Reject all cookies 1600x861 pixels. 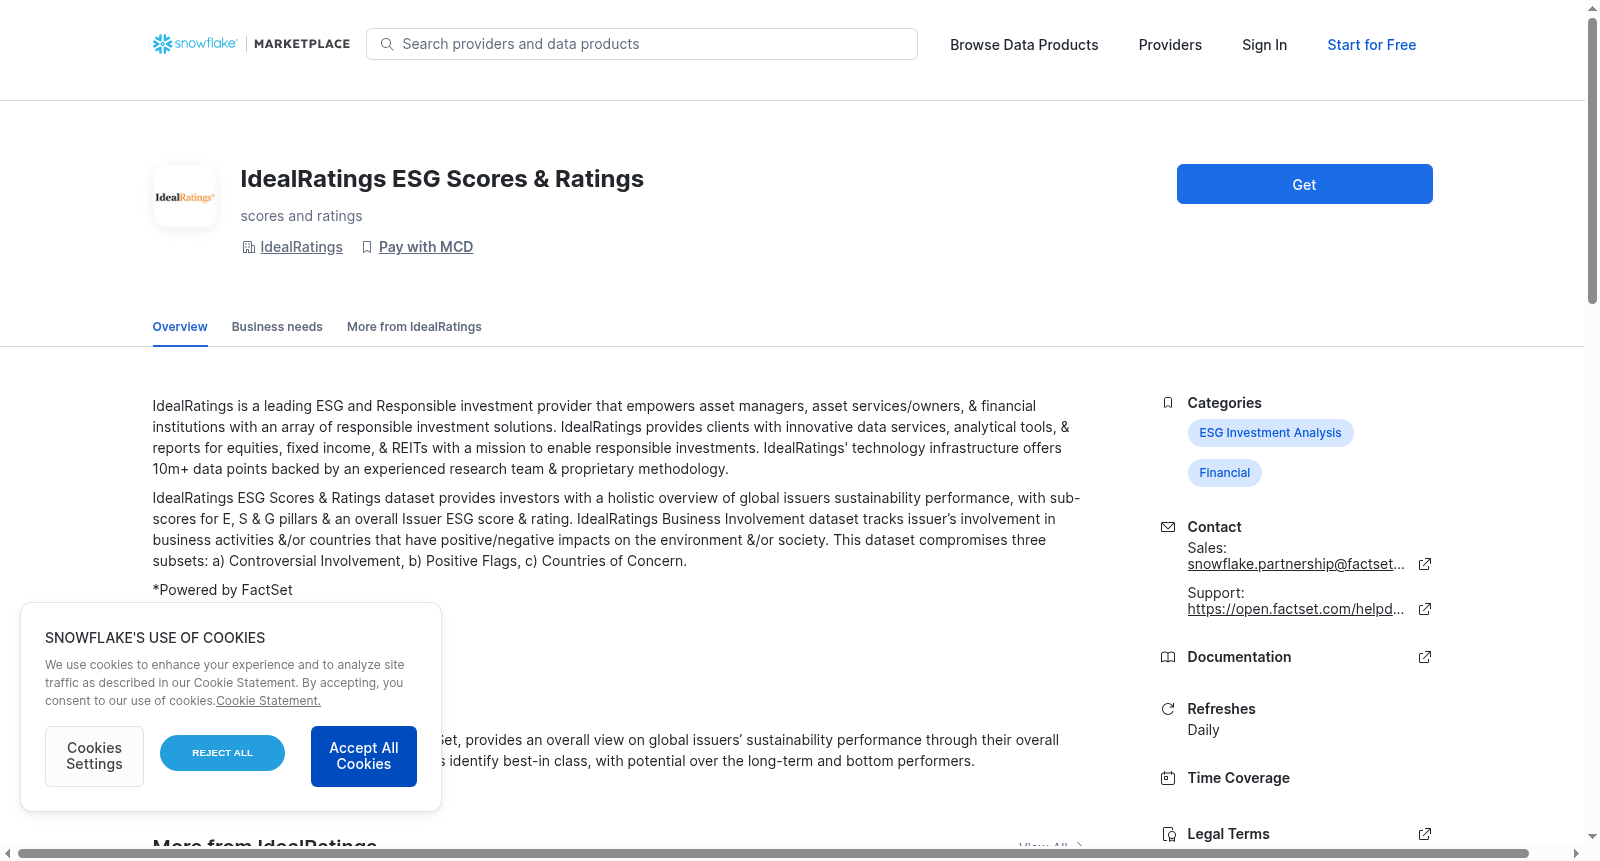click(222, 753)
